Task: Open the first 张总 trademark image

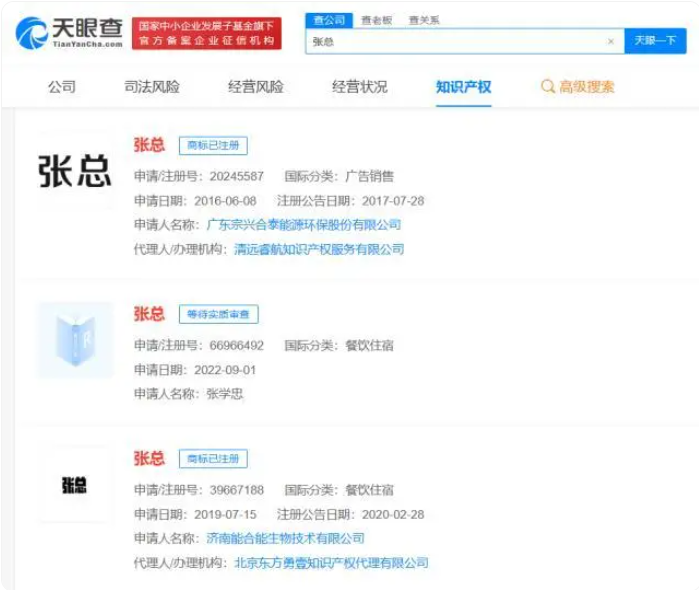Action: click(74, 171)
